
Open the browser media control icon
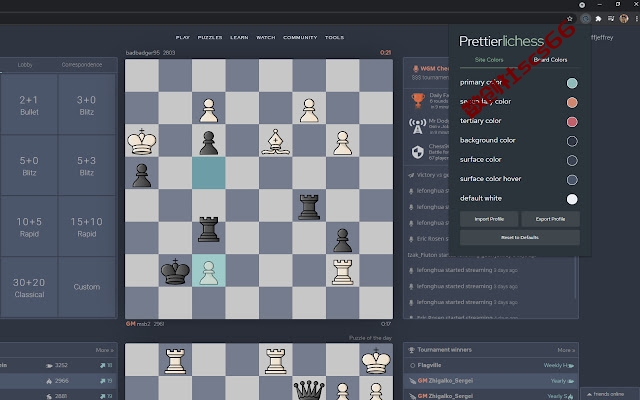coord(611,18)
